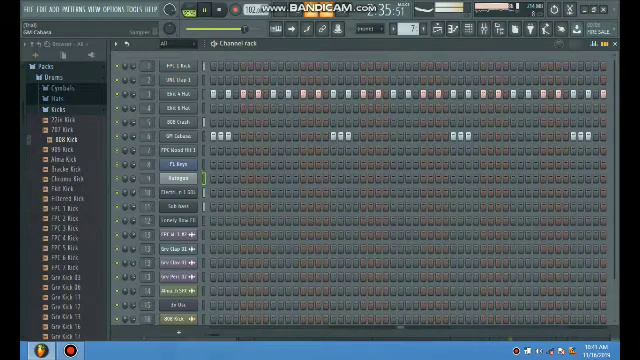Image resolution: width=640 pixels, height=360 pixels.
Task: Toggle the green song/pattern mode button
Action: click(x=189, y=10)
